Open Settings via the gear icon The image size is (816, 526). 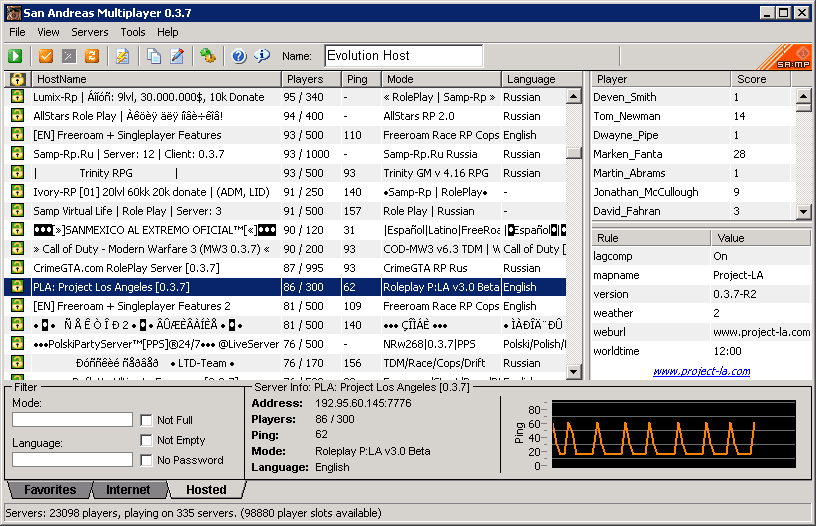pos(208,56)
